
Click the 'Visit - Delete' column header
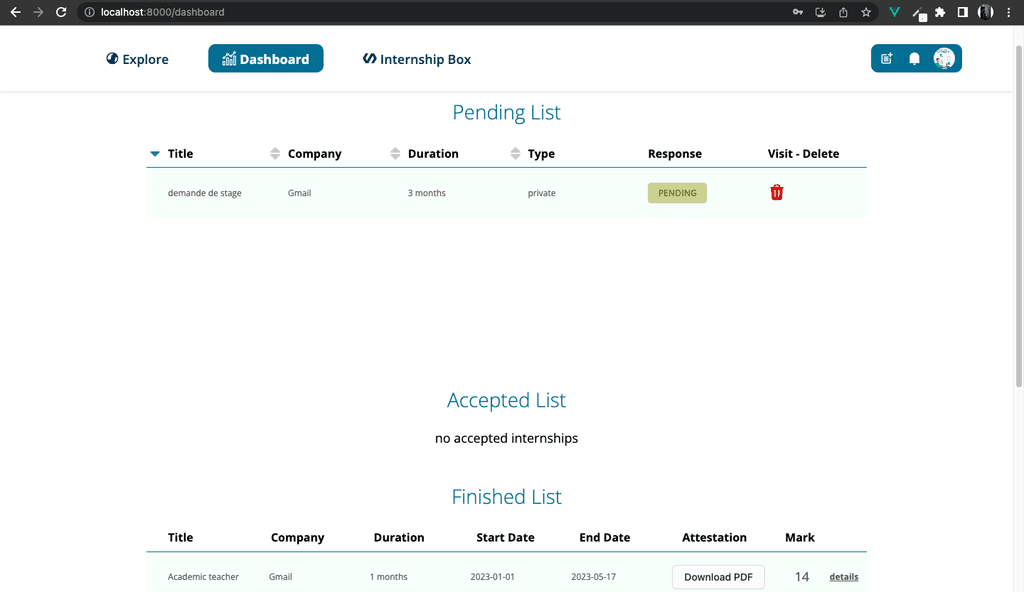click(x=803, y=154)
